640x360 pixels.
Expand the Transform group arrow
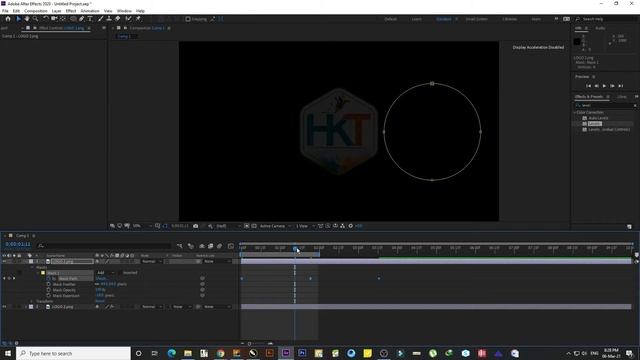(x=32, y=301)
